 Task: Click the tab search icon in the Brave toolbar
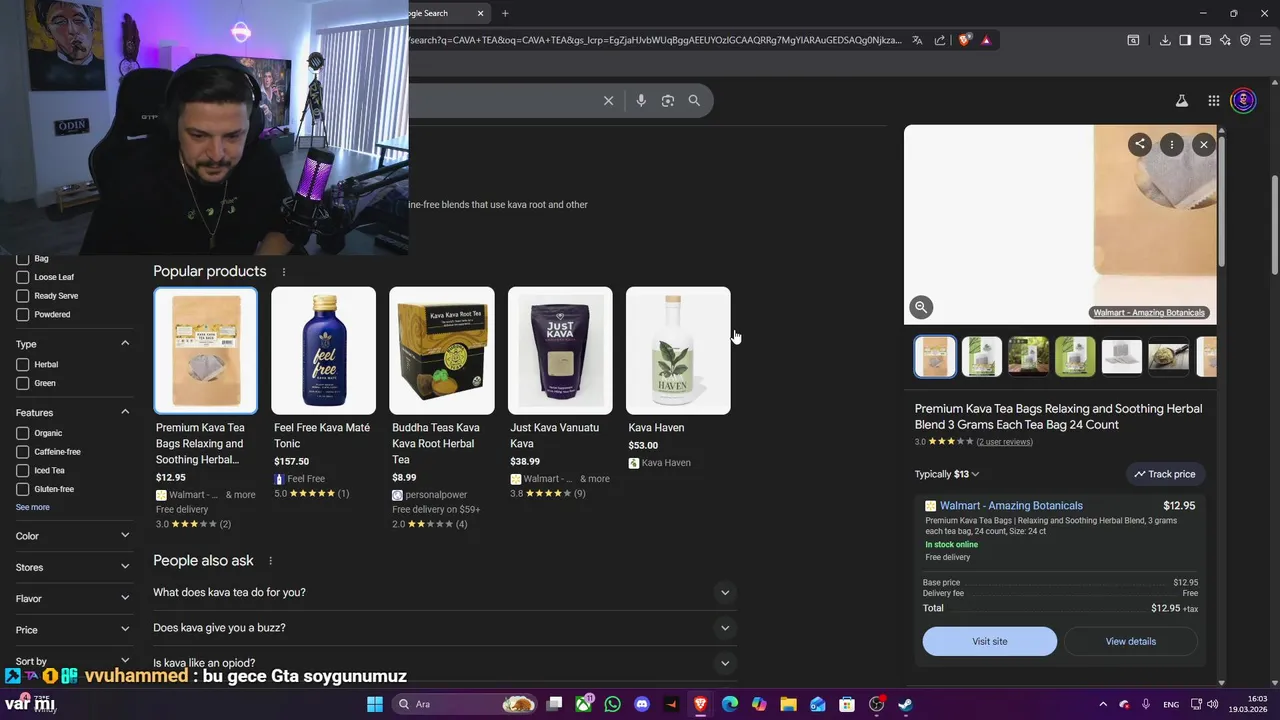1133,41
